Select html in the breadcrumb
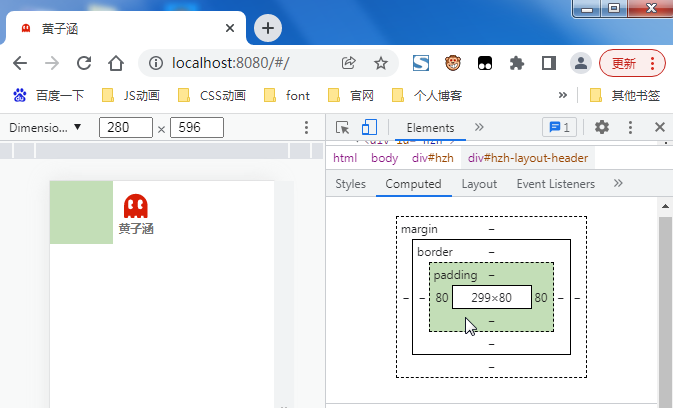The width and height of the screenshot is (673, 408). tap(345, 158)
